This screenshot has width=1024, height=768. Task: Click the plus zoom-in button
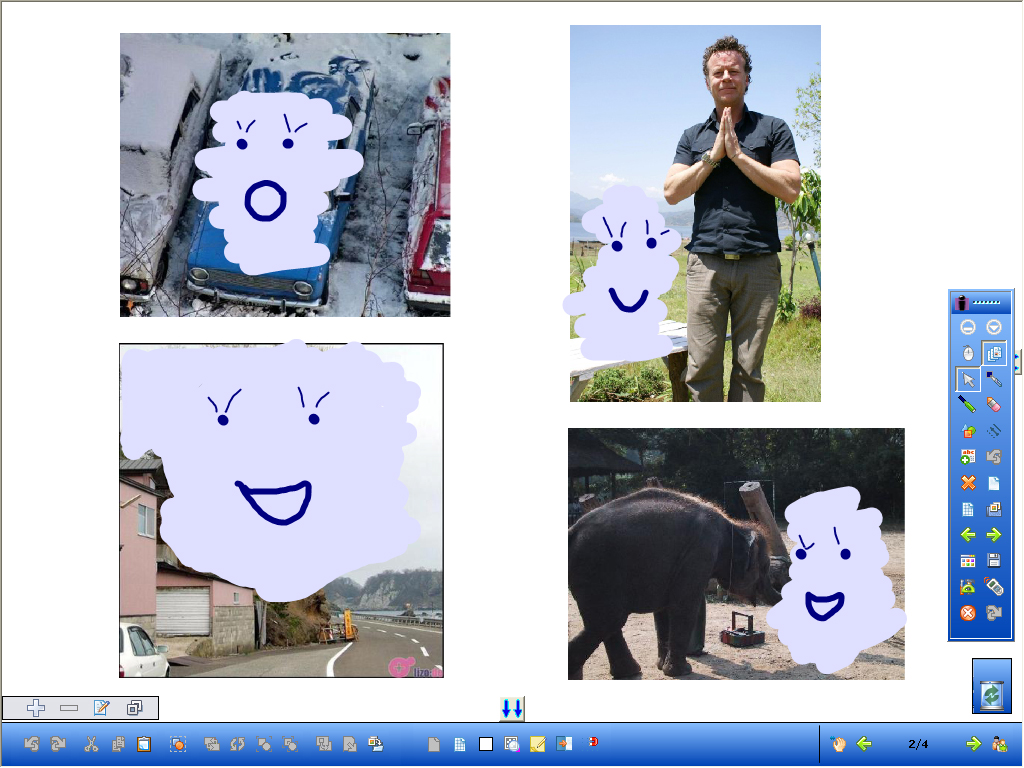[36, 708]
